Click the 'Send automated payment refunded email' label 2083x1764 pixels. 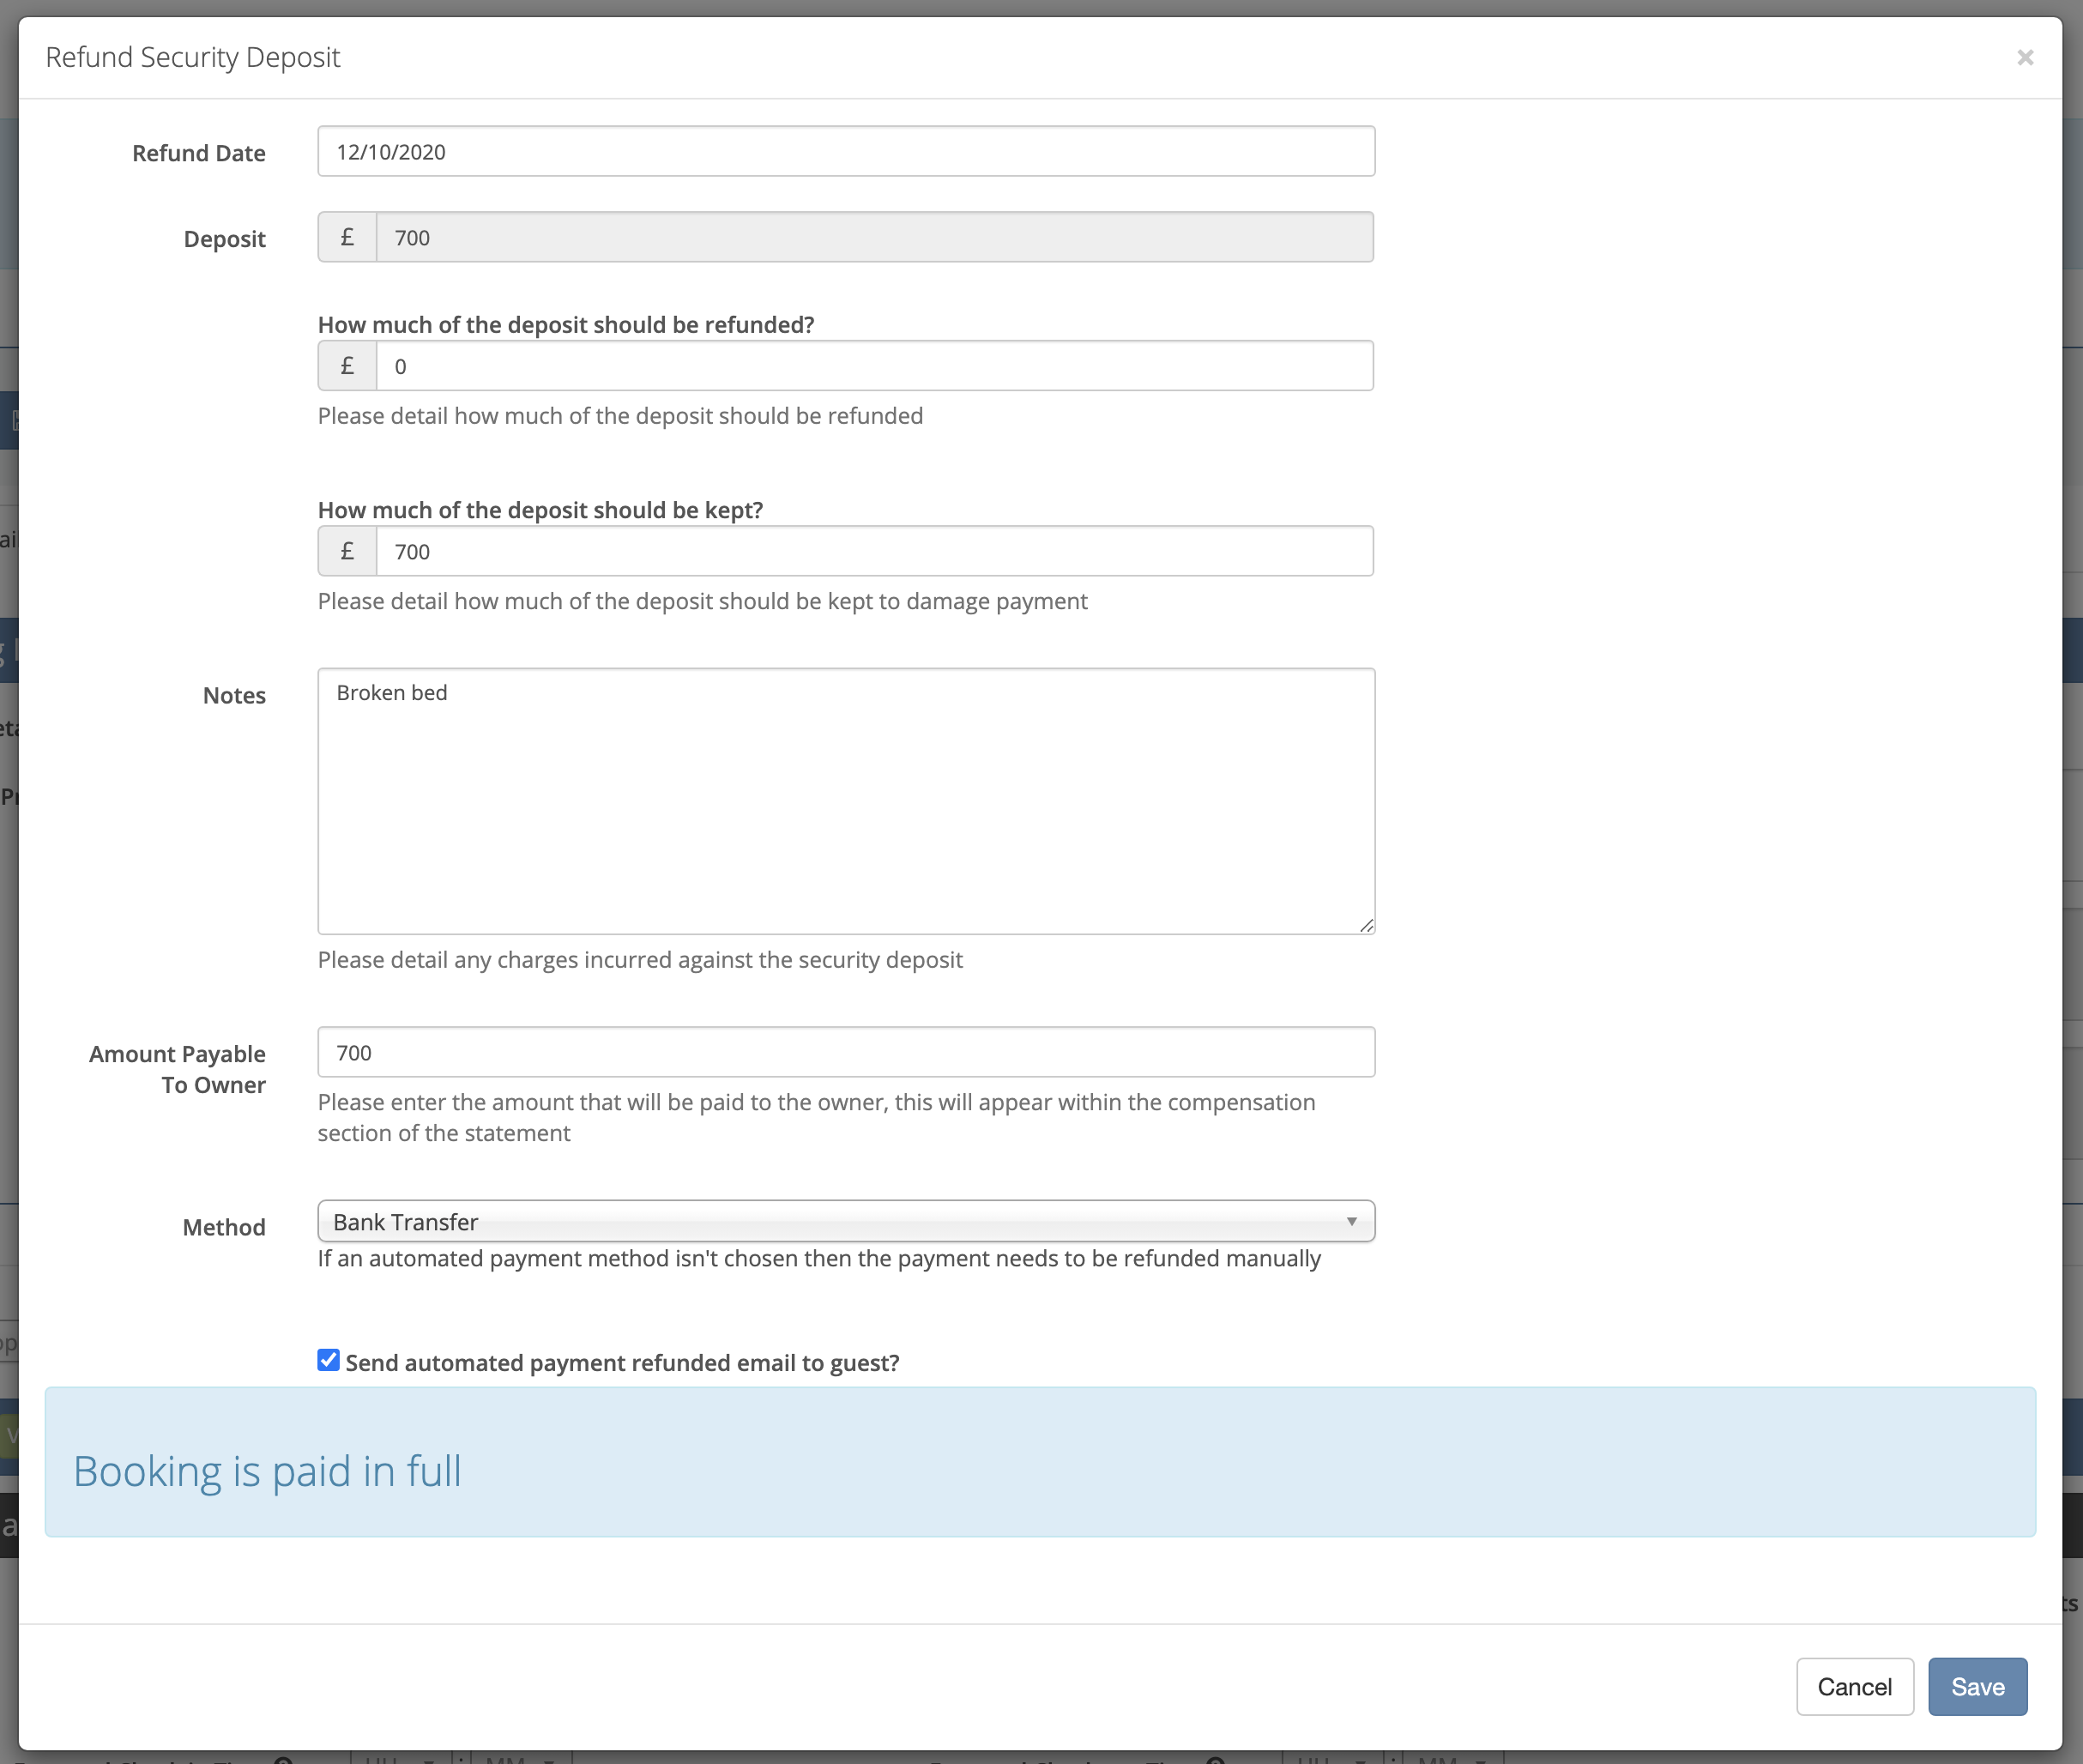point(622,1363)
